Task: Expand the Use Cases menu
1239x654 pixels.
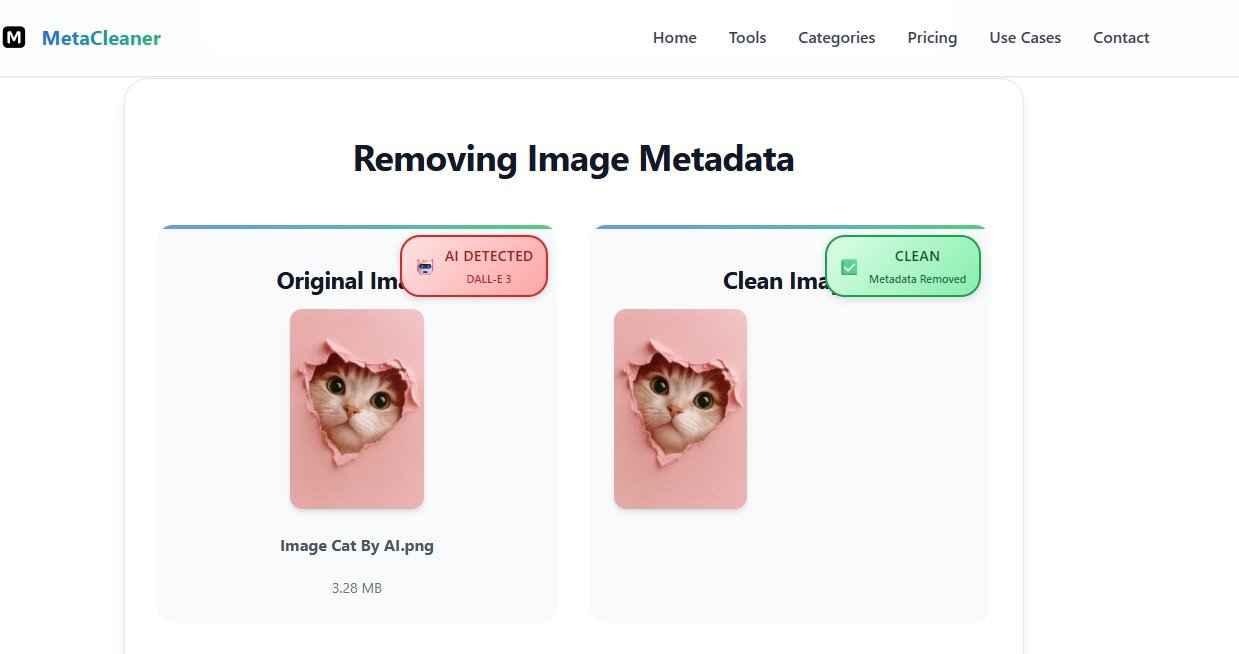Action: pyautogui.click(x=1024, y=38)
